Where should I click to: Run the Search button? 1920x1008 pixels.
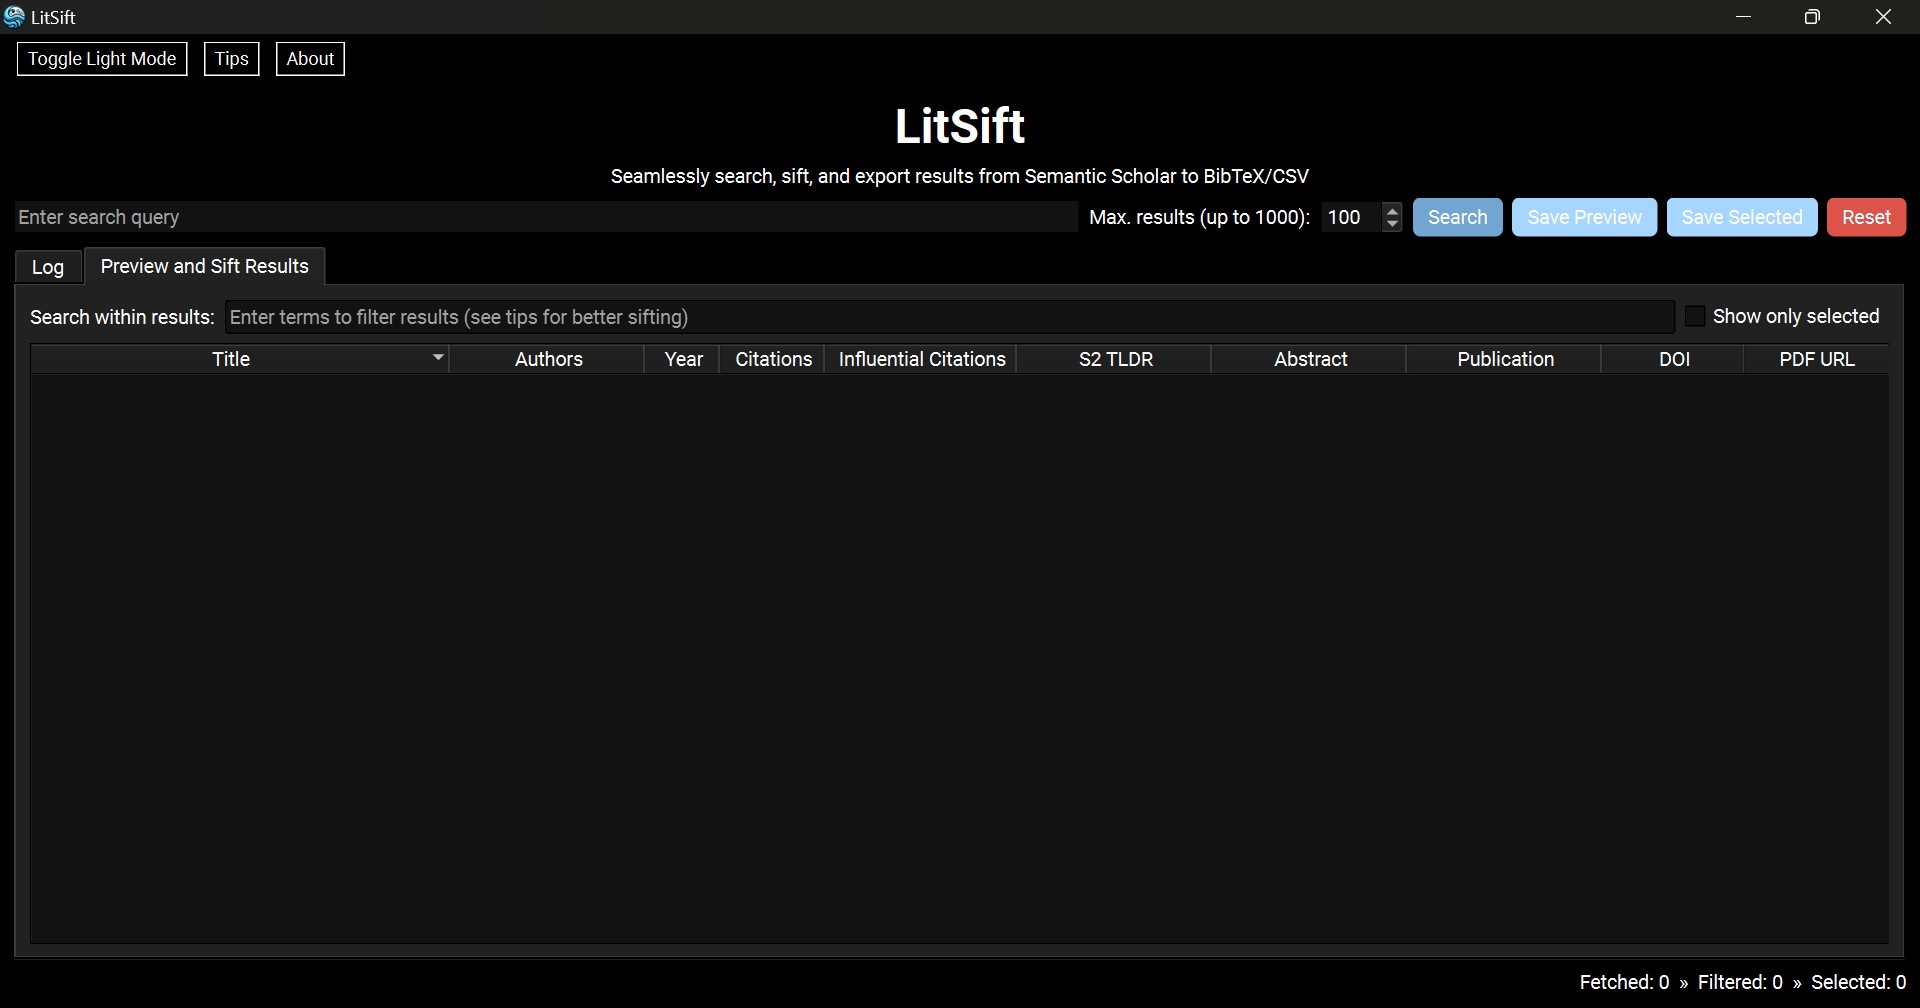point(1457,217)
